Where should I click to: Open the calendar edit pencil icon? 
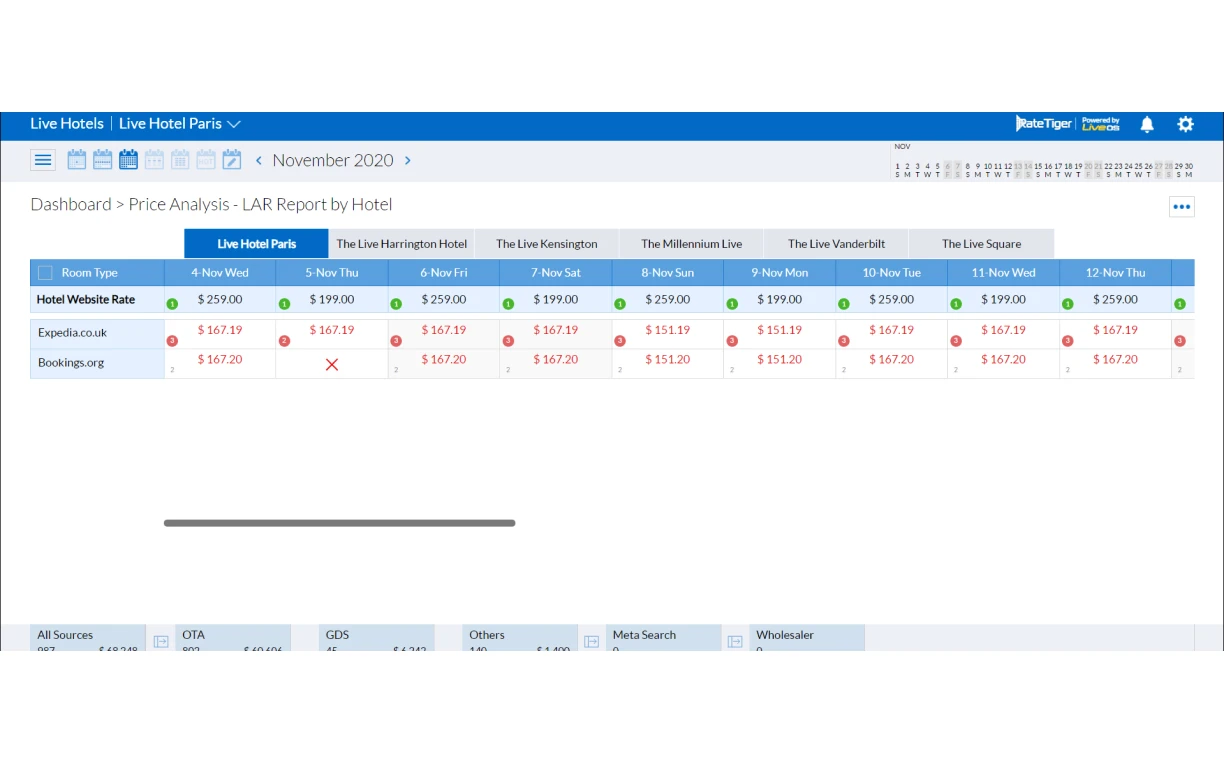(232, 160)
